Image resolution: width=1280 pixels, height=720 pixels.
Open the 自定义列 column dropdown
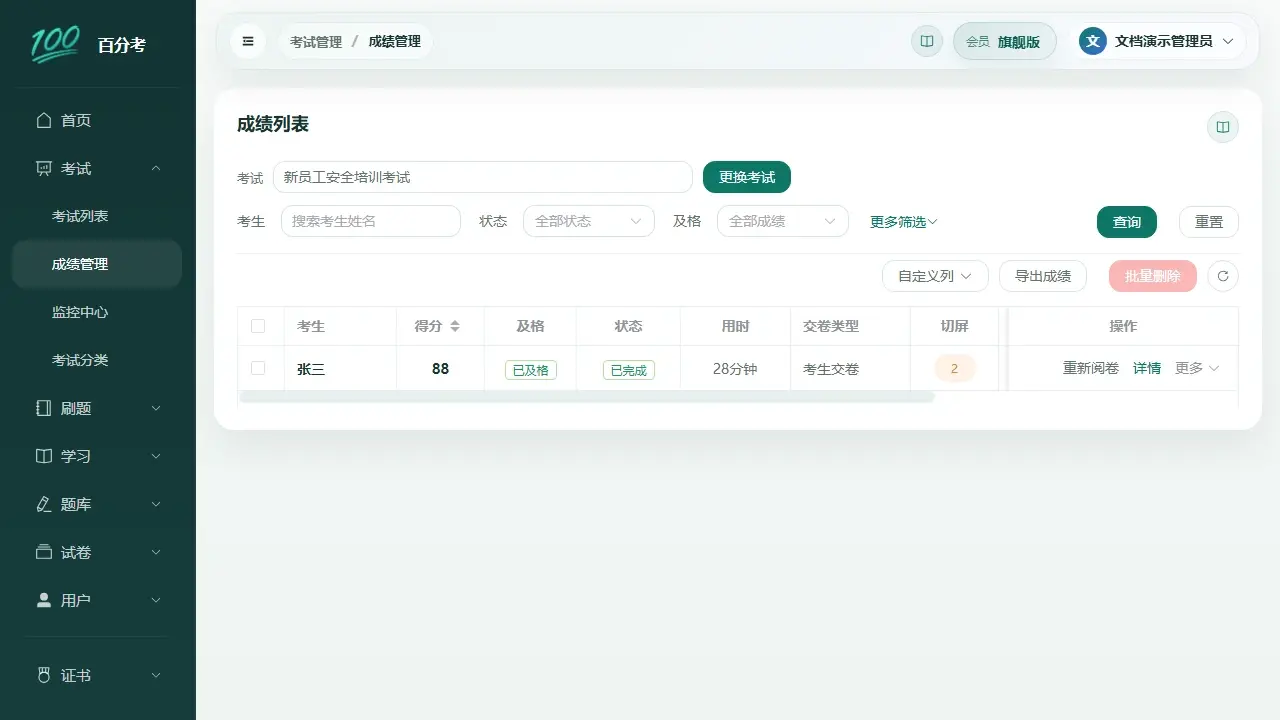click(x=935, y=276)
